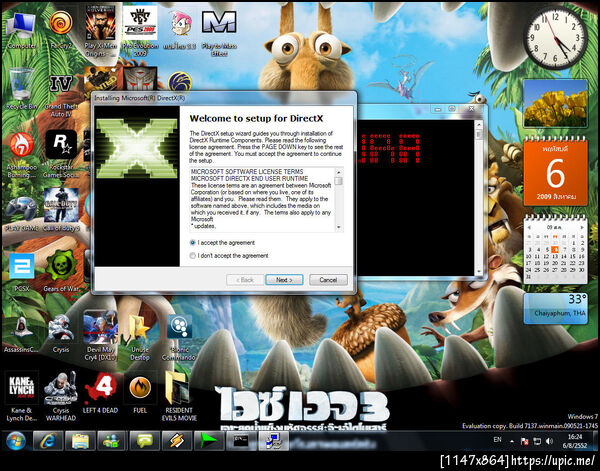Go to next month in calendar gadget
Viewport: 600px width, 471px height.
[582, 227]
